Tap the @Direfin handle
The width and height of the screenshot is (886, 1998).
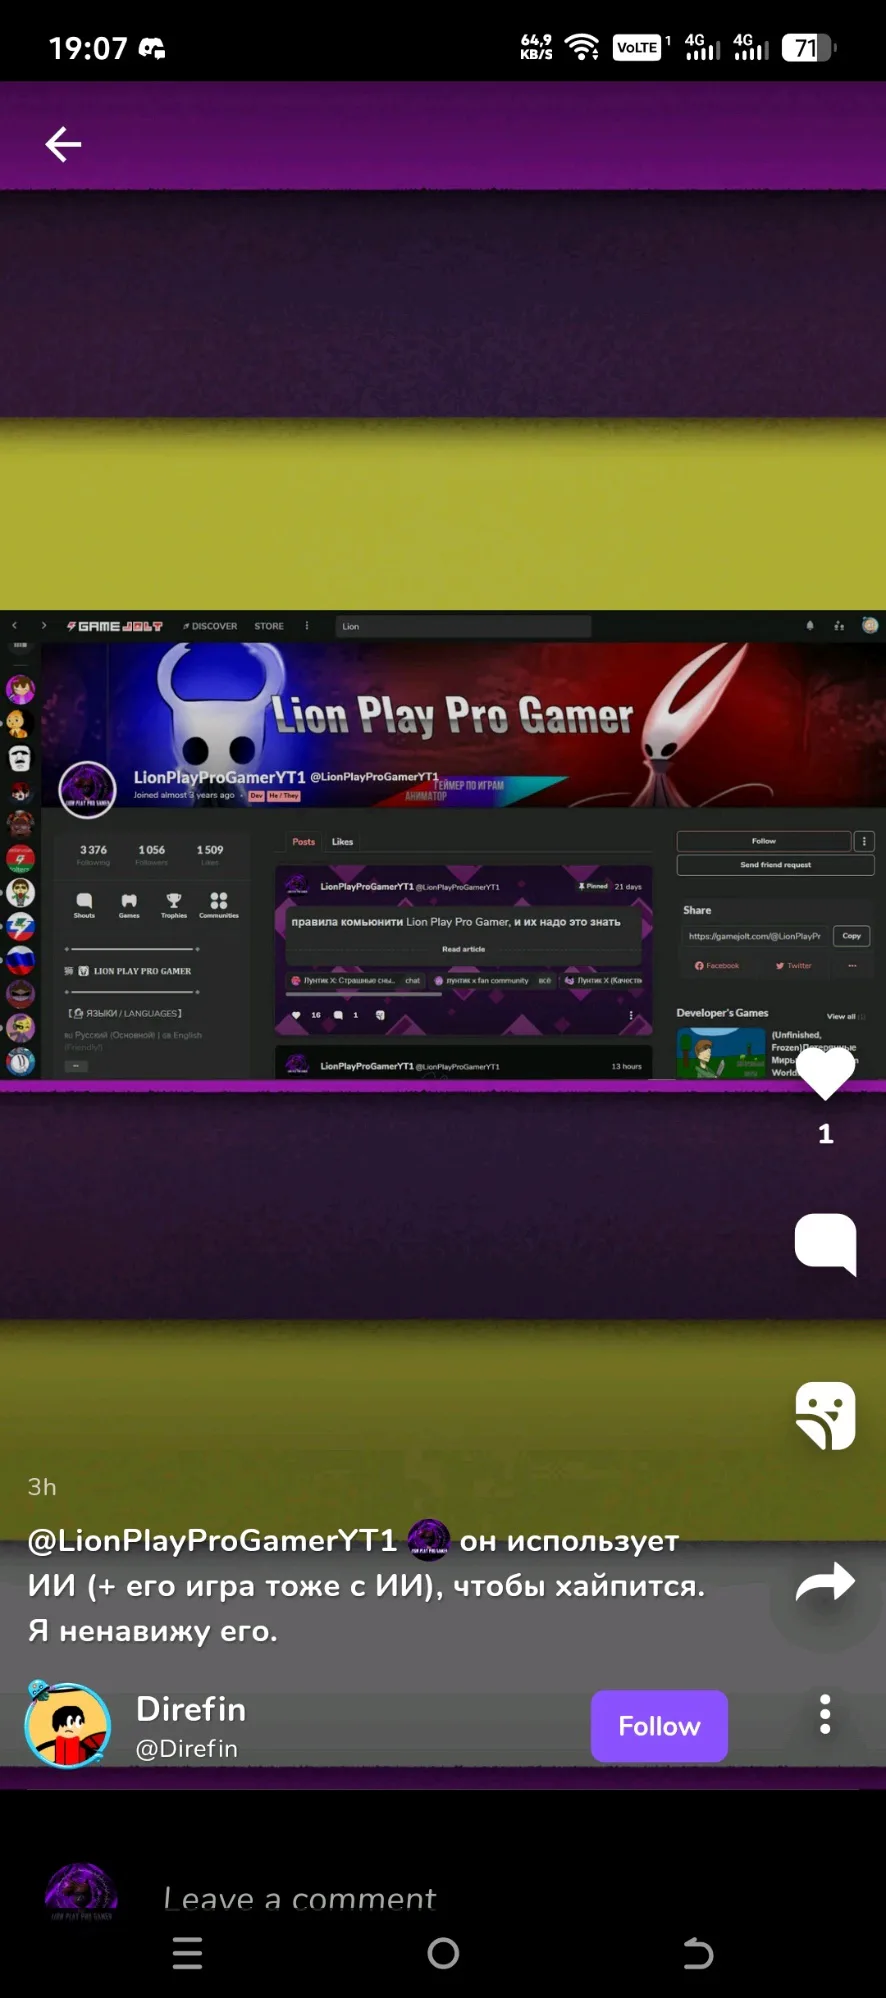click(187, 1749)
